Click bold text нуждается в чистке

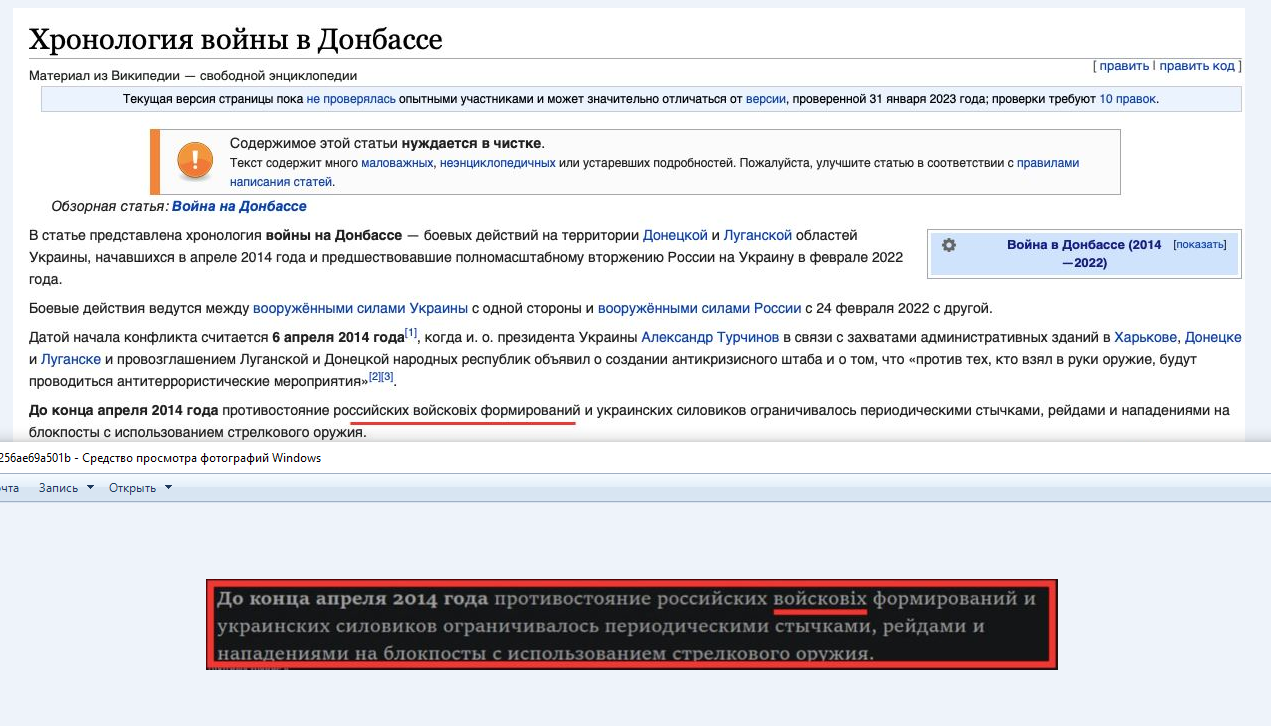click(472, 143)
